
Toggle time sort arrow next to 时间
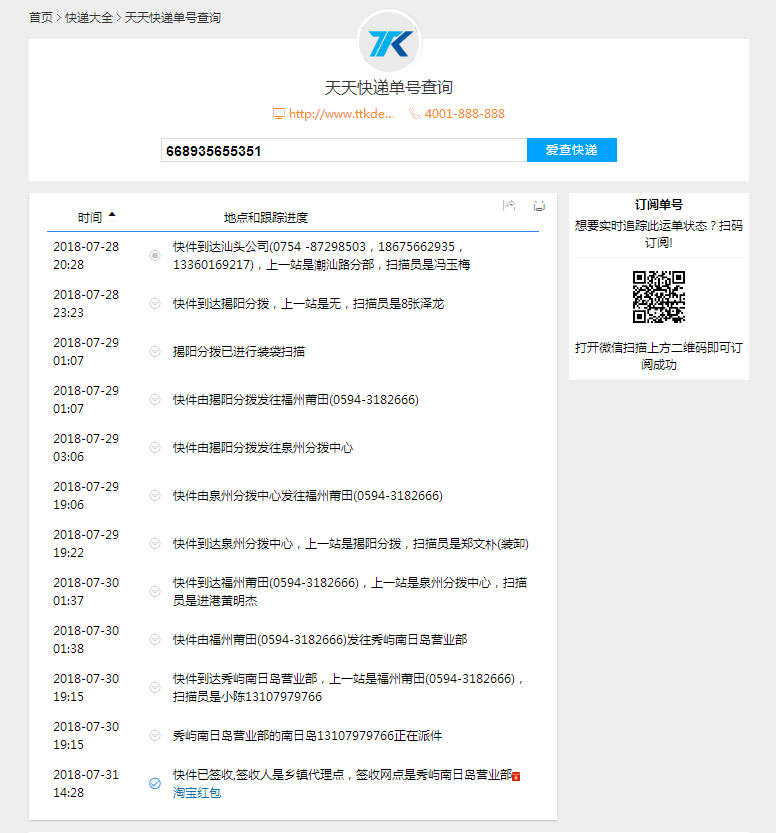[112, 216]
